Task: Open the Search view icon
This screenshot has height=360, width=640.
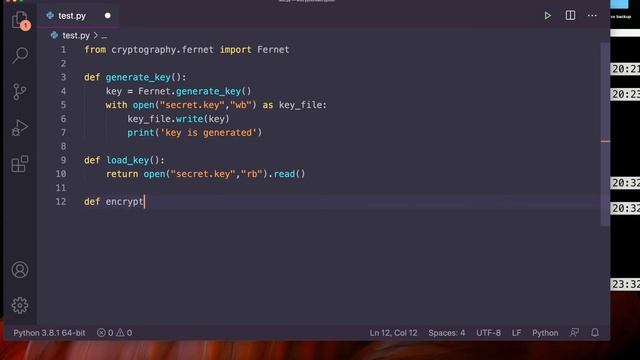Action: coord(20,56)
